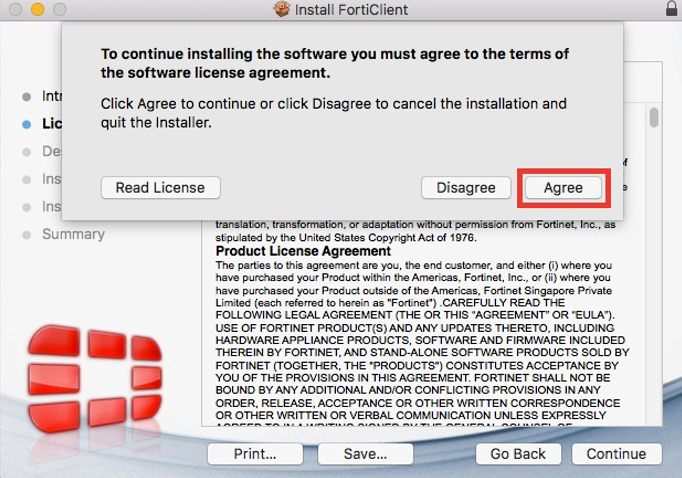The width and height of the screenshot is (682, 478).
Task: Open the Read License button
Action: click(x=160, y=187)
